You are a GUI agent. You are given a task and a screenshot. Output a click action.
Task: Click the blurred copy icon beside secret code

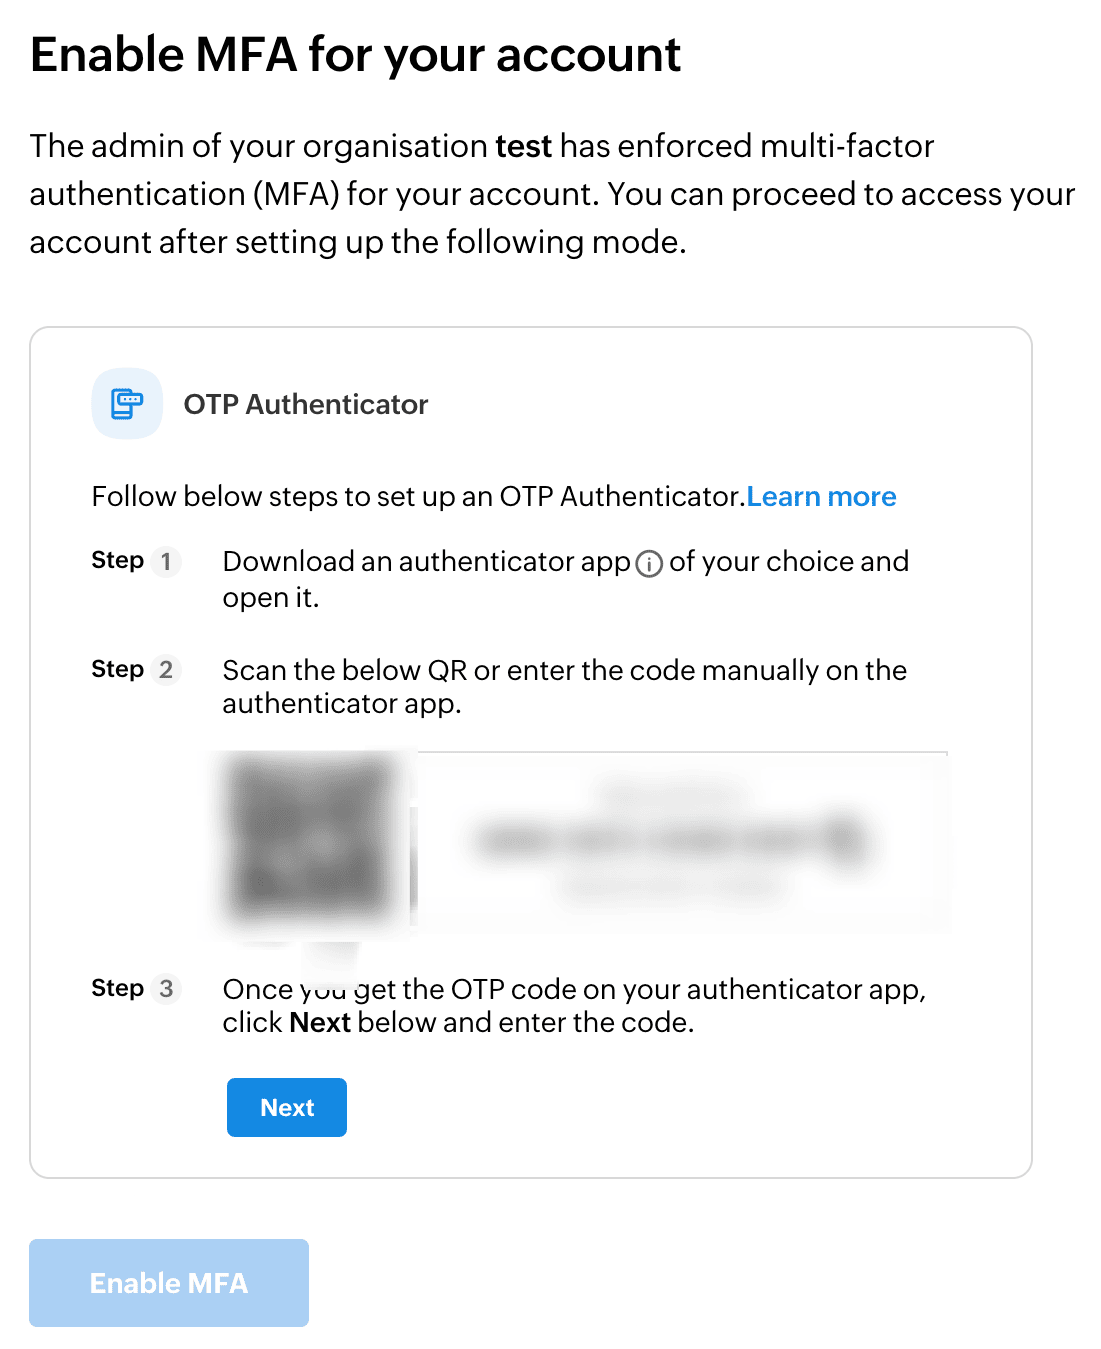[846, 838]
